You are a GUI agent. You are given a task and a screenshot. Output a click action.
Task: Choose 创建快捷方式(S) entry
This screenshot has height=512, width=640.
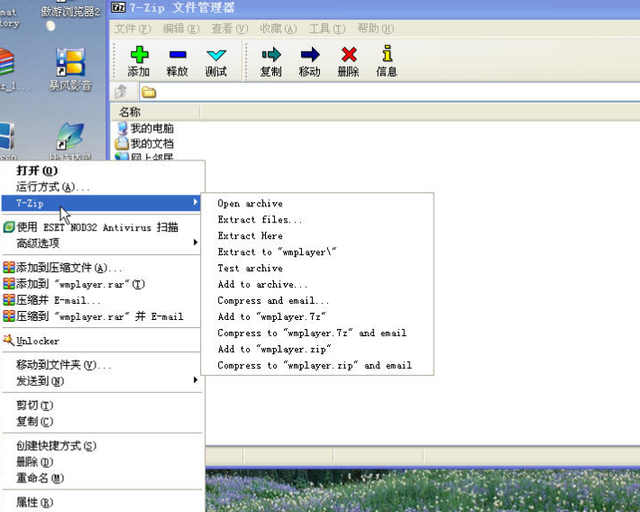click(x=102, y=446)
